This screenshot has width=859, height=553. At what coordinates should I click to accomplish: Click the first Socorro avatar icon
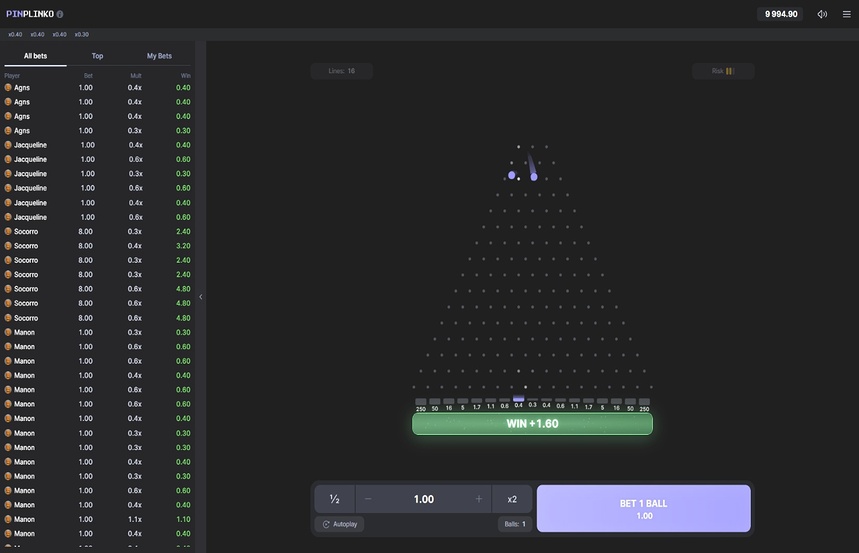click(x=8, y=232)
